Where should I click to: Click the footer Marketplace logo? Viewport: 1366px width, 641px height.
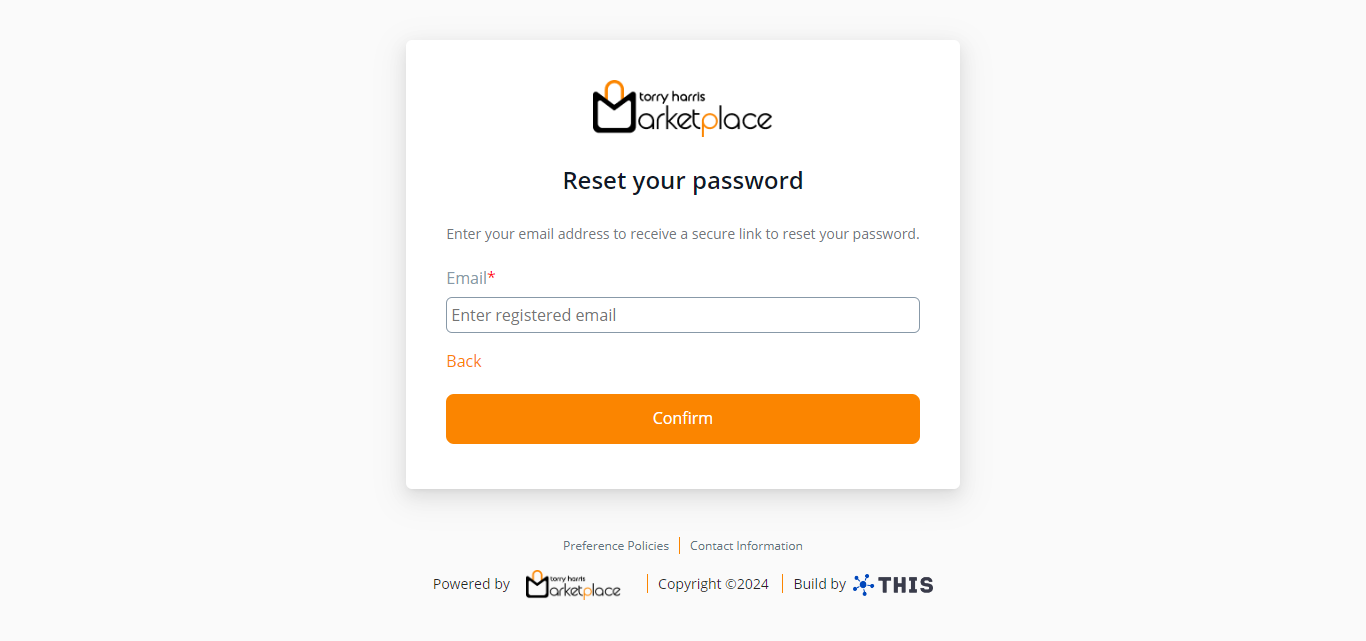click(573, 585)
